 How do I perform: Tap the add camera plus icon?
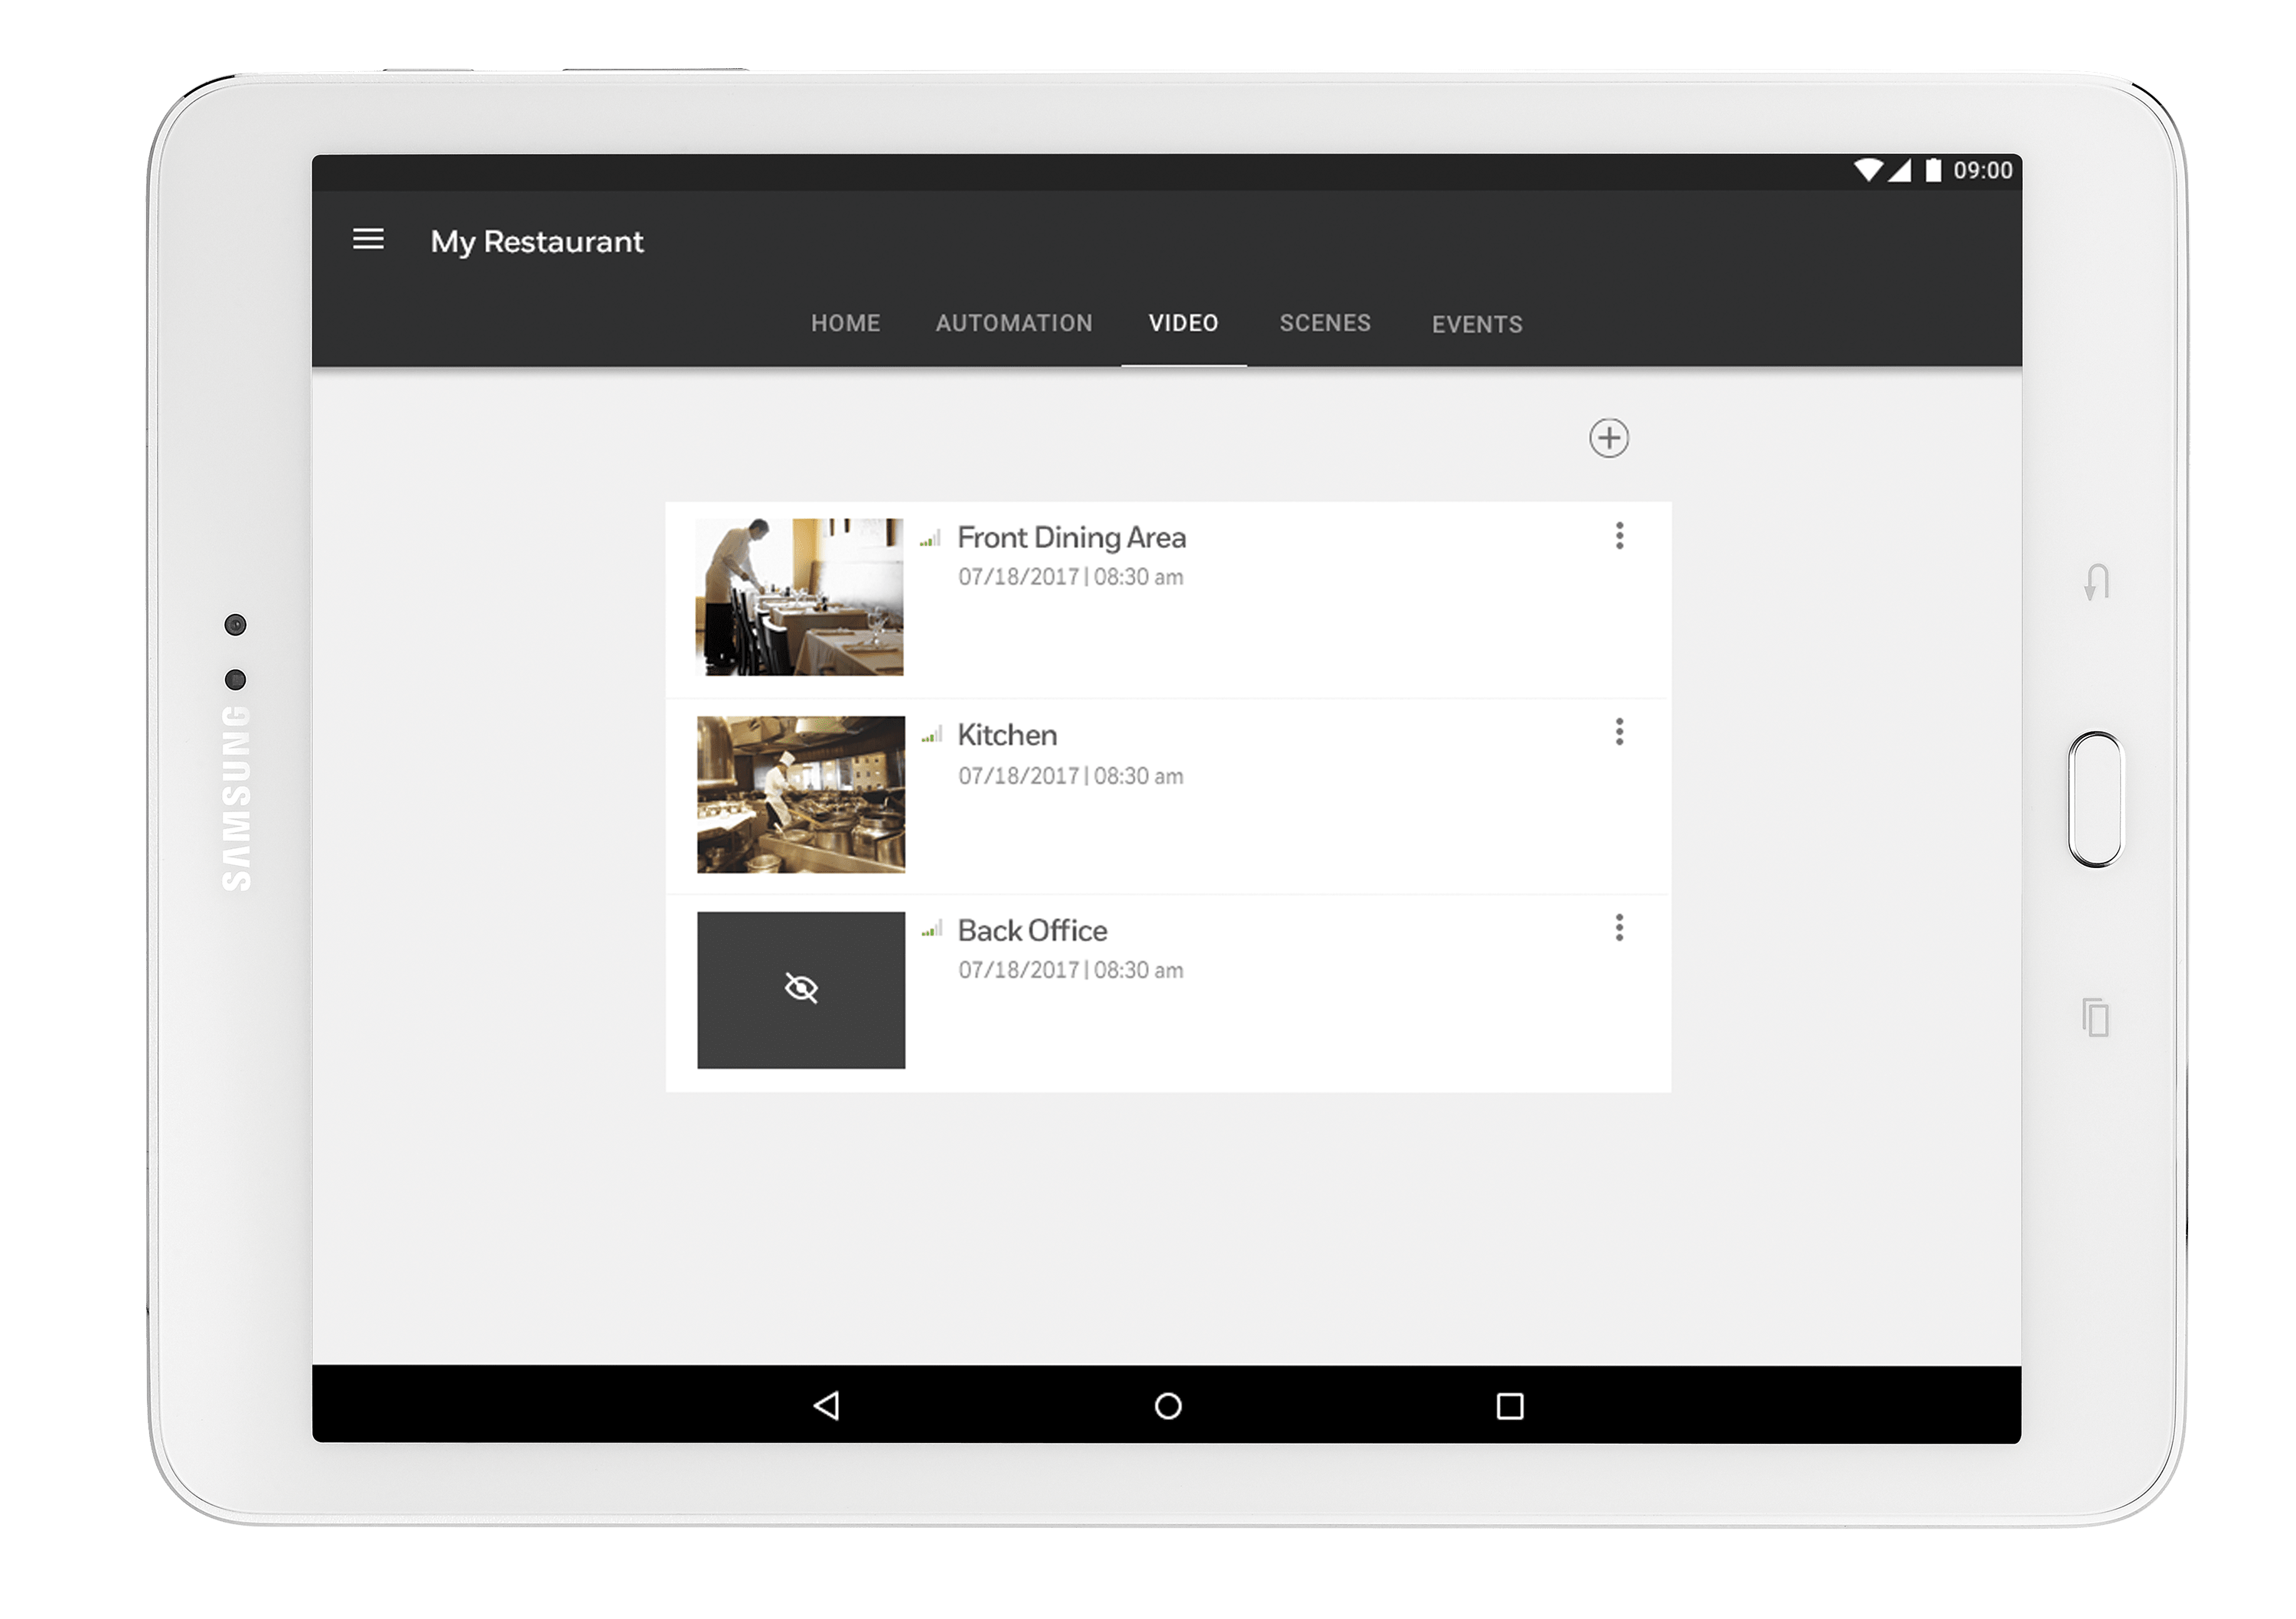[1609, 438]
